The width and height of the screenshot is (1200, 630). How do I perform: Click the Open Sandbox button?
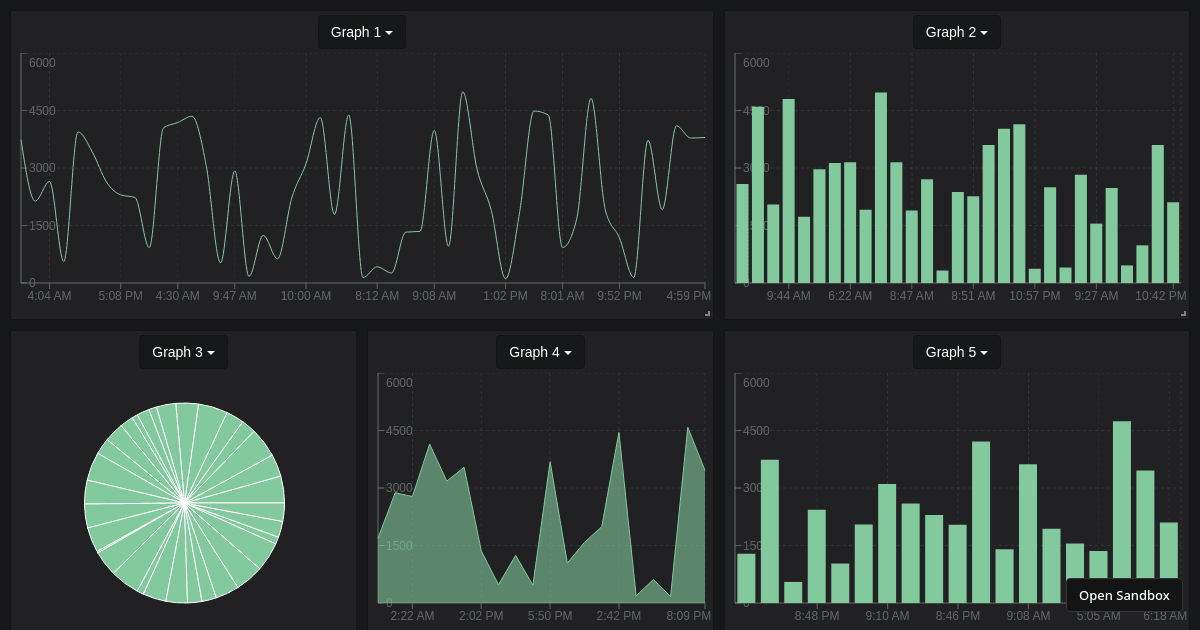click(1124, 595)
